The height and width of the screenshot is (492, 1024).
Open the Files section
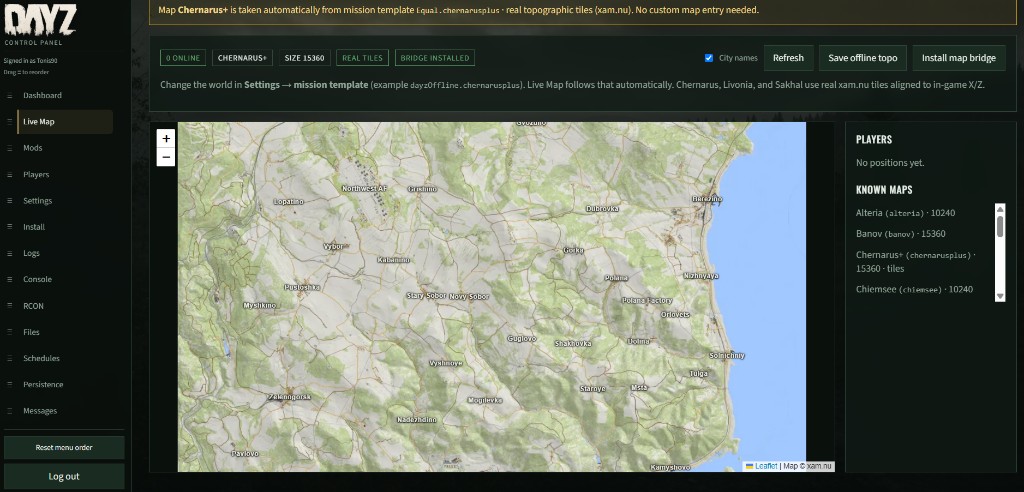tap(31, 332)
